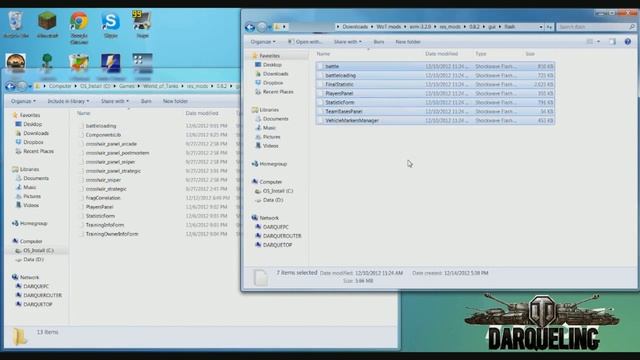Screen dimensions: 640x360
Task: Open Share with dropdown in rear window
Action: (115, 101)
